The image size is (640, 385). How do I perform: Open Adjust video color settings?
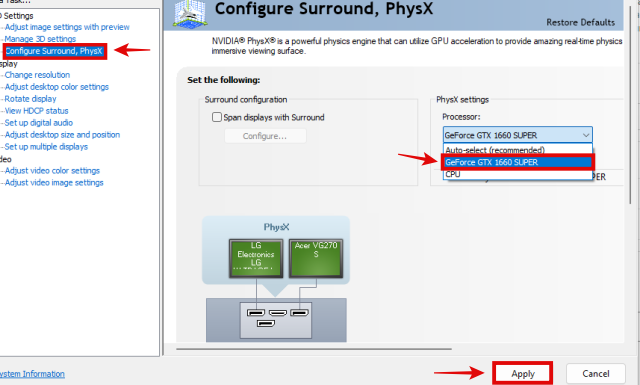(52, 171)
